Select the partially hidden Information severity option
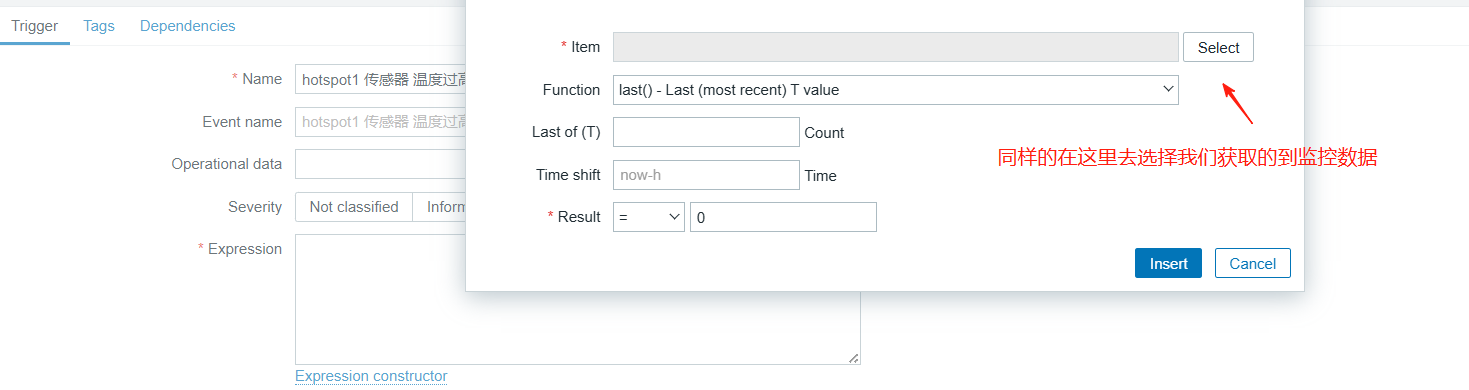1469x390 pixels. [x=440, y=207]
